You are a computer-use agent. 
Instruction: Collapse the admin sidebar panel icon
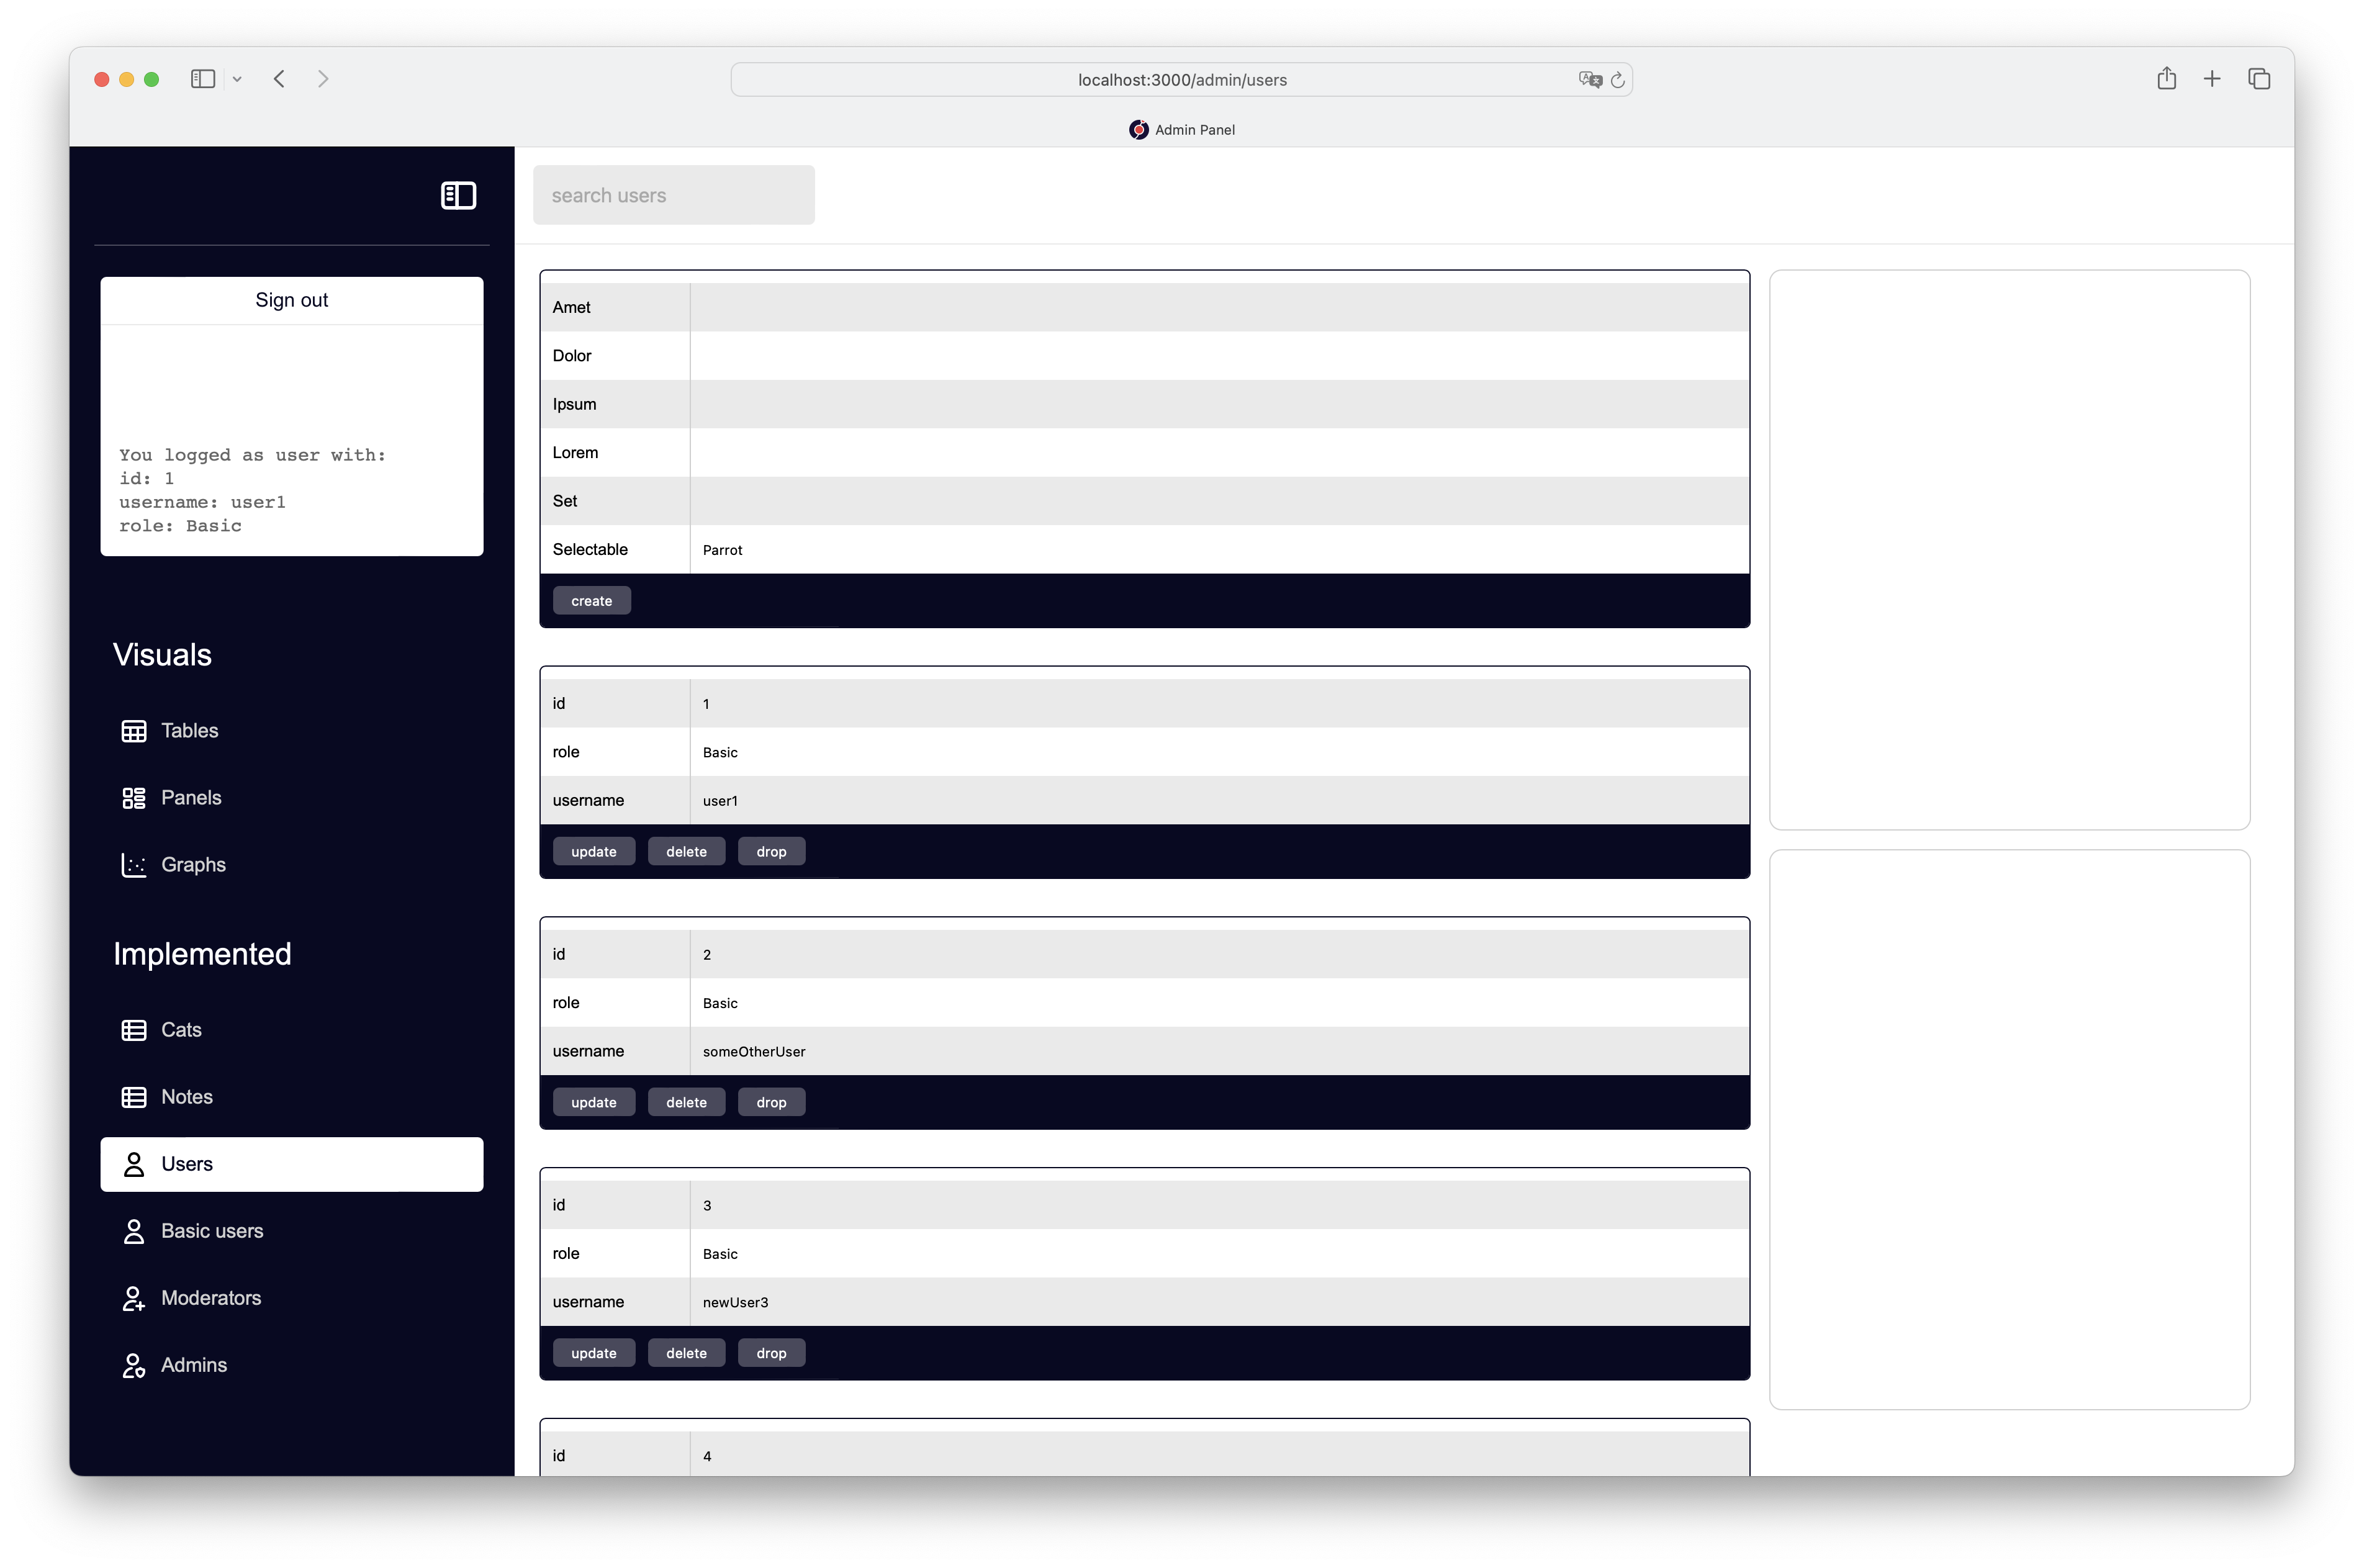pos(458,195)
